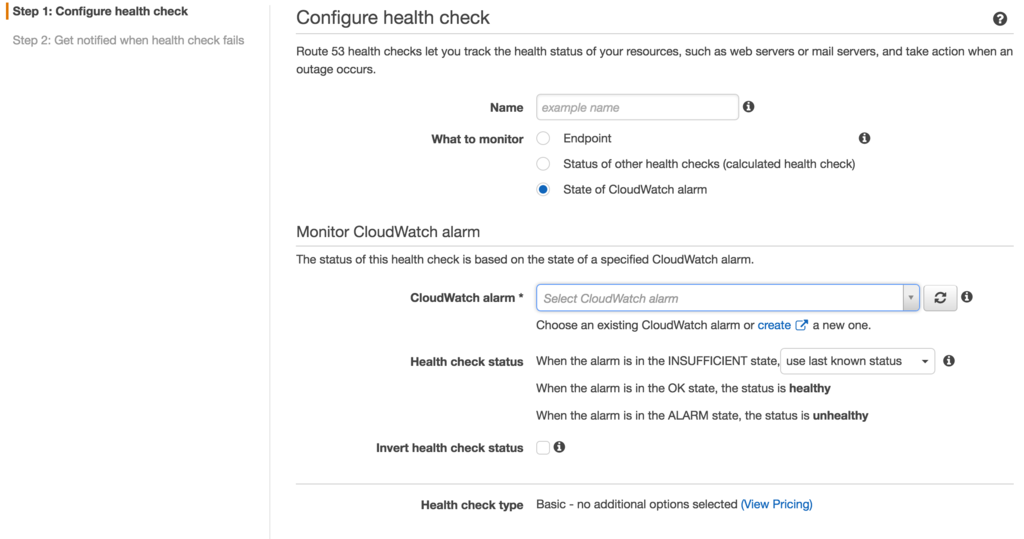Viewport: 1024px width, 539px height.
Task: Click info icon next to INSUFFICIENT state dropdown
Action: click(949, 361)
